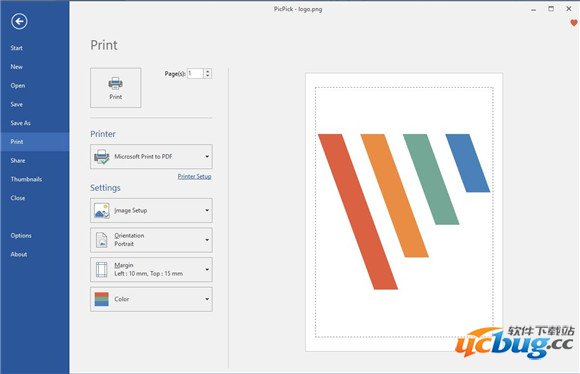Click the Color mode swatch icon
The height and width of the screenshot is (374, 580).
tap(101, 299)
